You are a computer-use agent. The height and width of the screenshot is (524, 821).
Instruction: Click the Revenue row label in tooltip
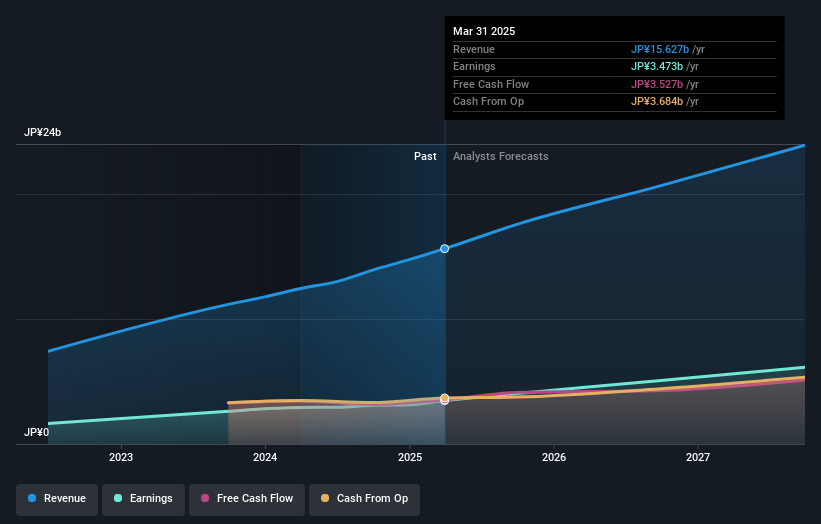point(474,49)
